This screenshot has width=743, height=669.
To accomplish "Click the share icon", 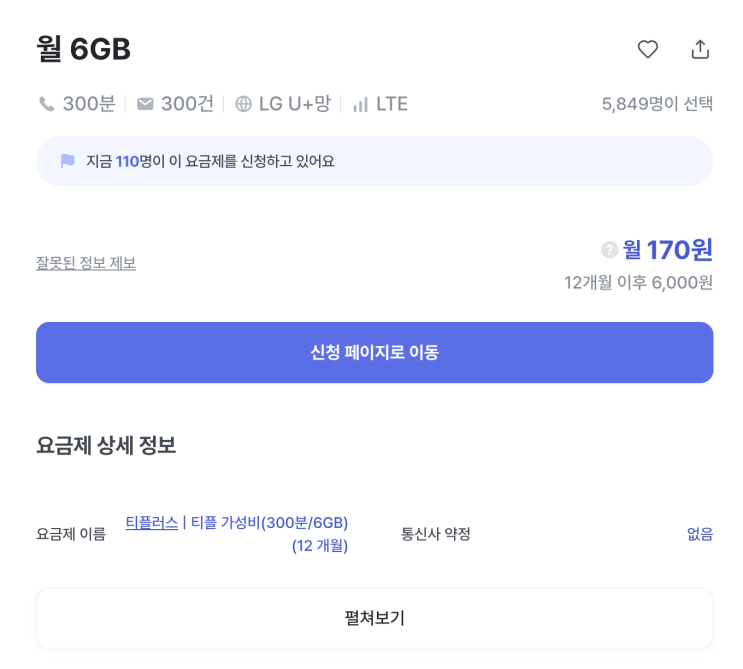I will 700,49.
